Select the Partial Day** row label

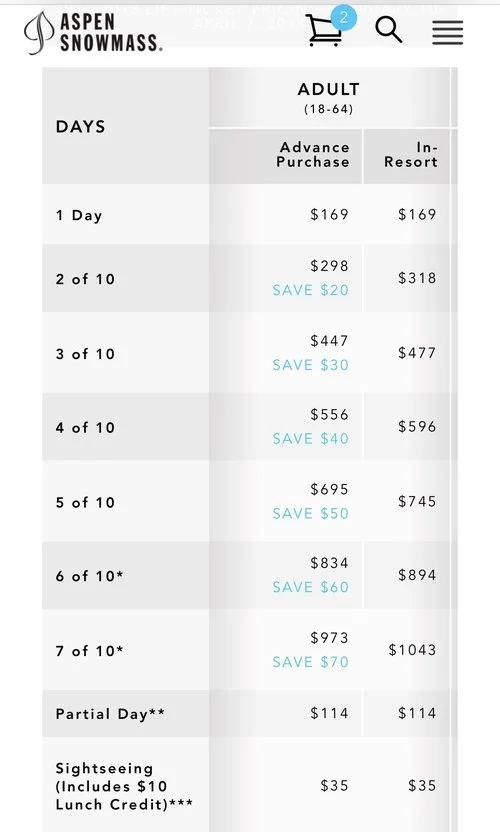[110, 714]
